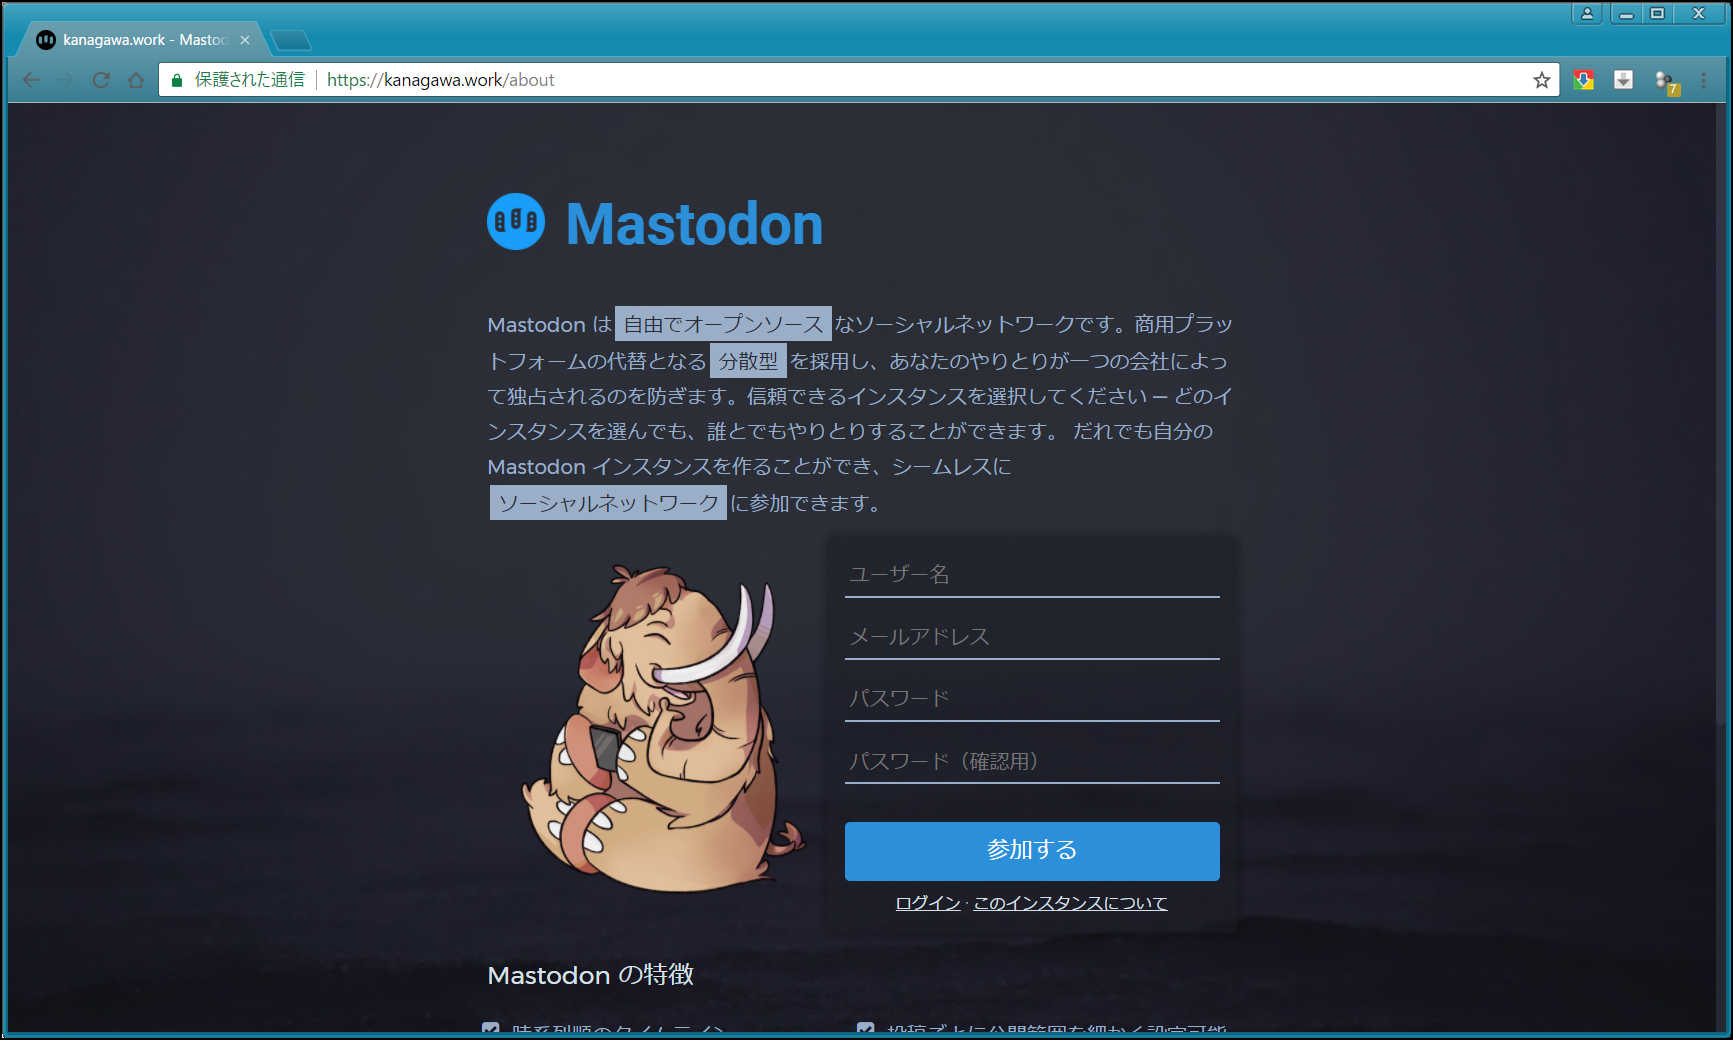The height and width of the screenshot is (1040, 1733).
Task: Click the green lock secure-connection icon
Action: pos(177,80)
